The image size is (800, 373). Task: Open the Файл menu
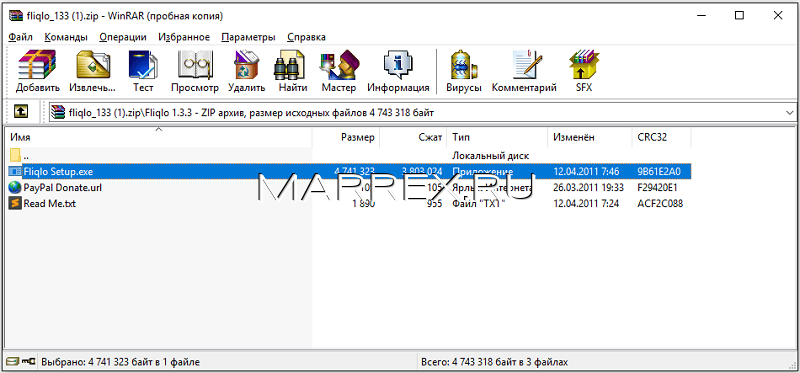21,37
